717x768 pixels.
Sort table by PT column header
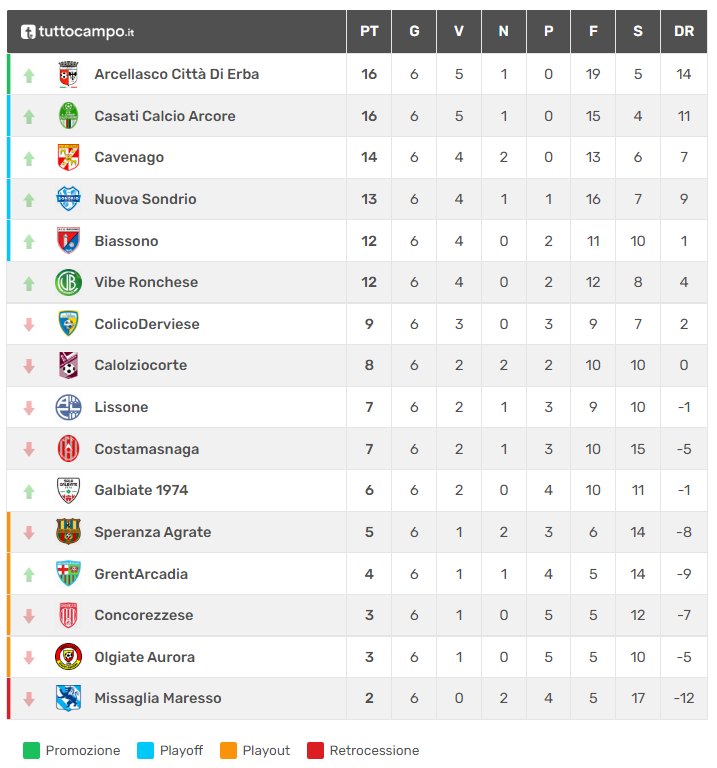(x=369, y=32)
